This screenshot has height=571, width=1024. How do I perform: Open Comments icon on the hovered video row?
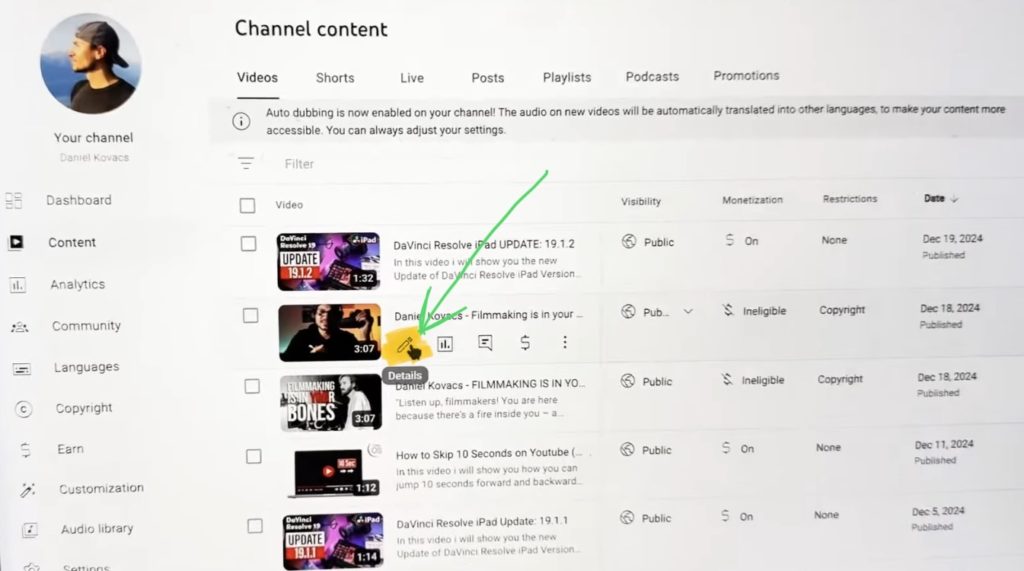click(485, 343)
